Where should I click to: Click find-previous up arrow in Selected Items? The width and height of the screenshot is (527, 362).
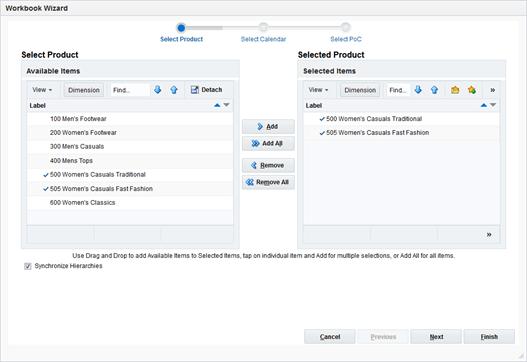point(434,90)
